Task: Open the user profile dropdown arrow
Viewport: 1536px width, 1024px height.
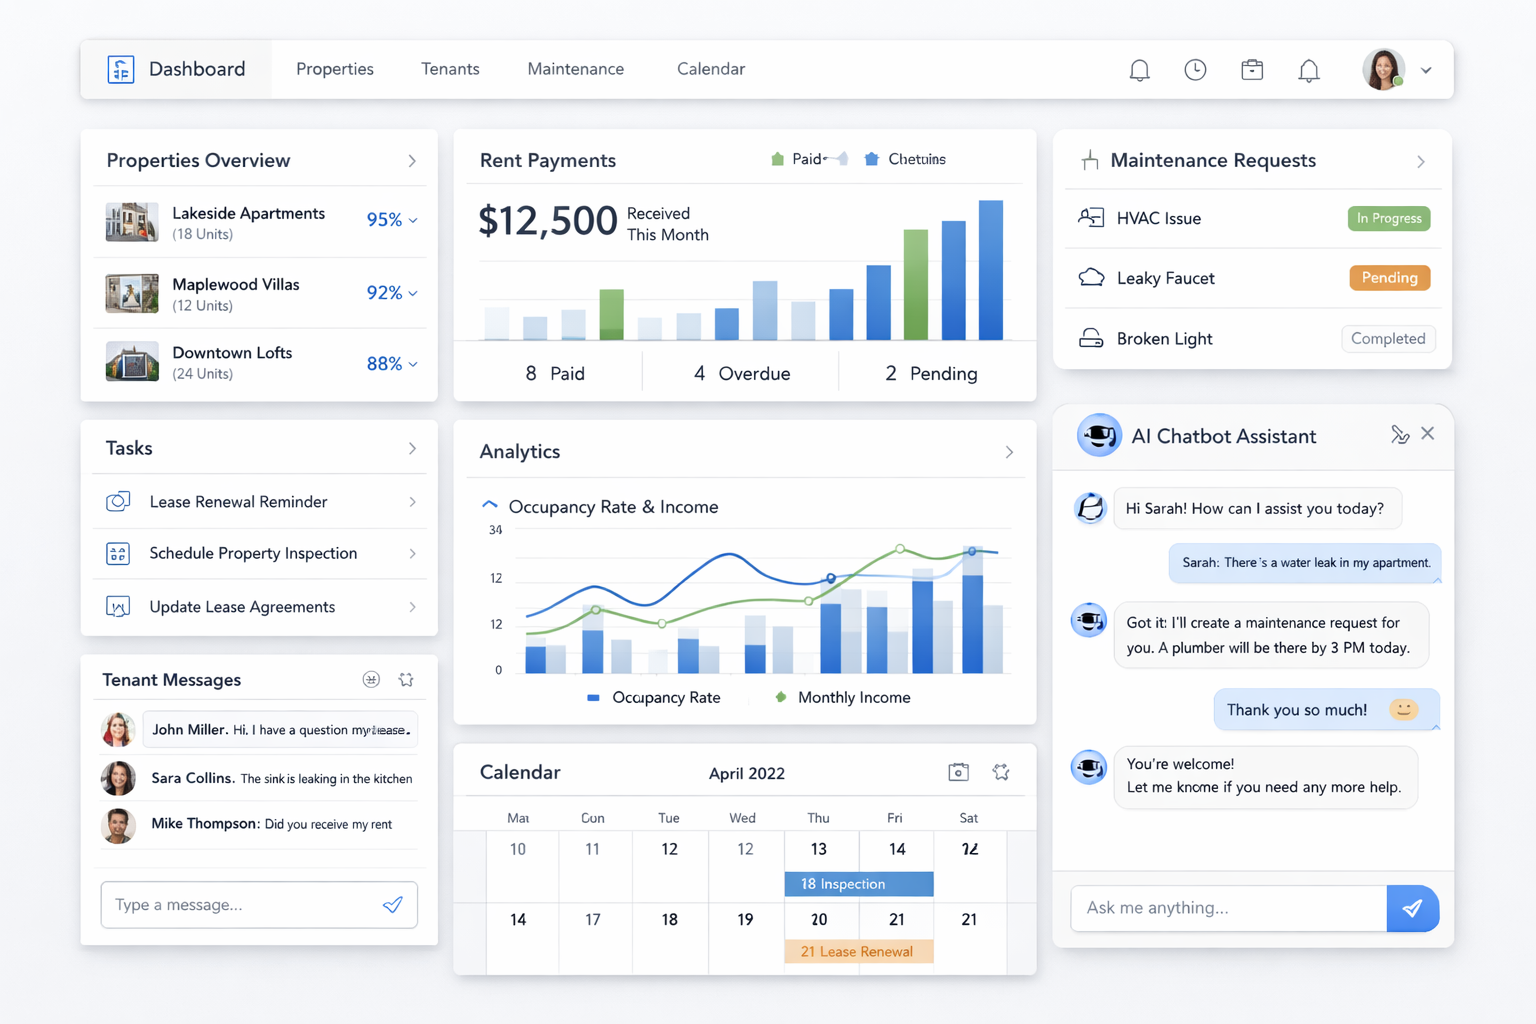Action: coord(1426,70)
